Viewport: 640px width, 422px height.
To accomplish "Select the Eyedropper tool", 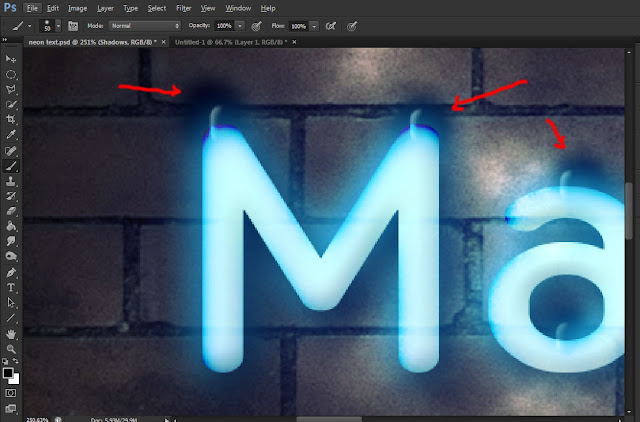I will (11, 135).
